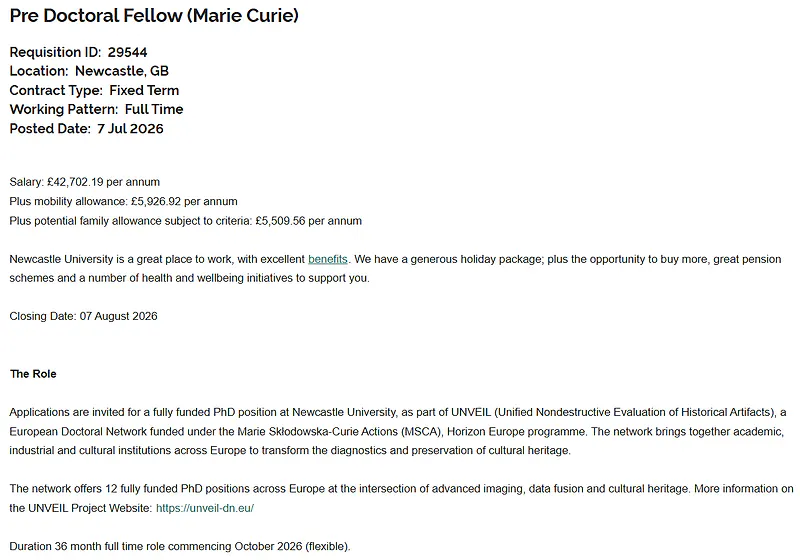Image resolution: width=800 pixels, height=560 pixels.
Task: Click the Duration 36 month role line
Action: click(180, 546)
